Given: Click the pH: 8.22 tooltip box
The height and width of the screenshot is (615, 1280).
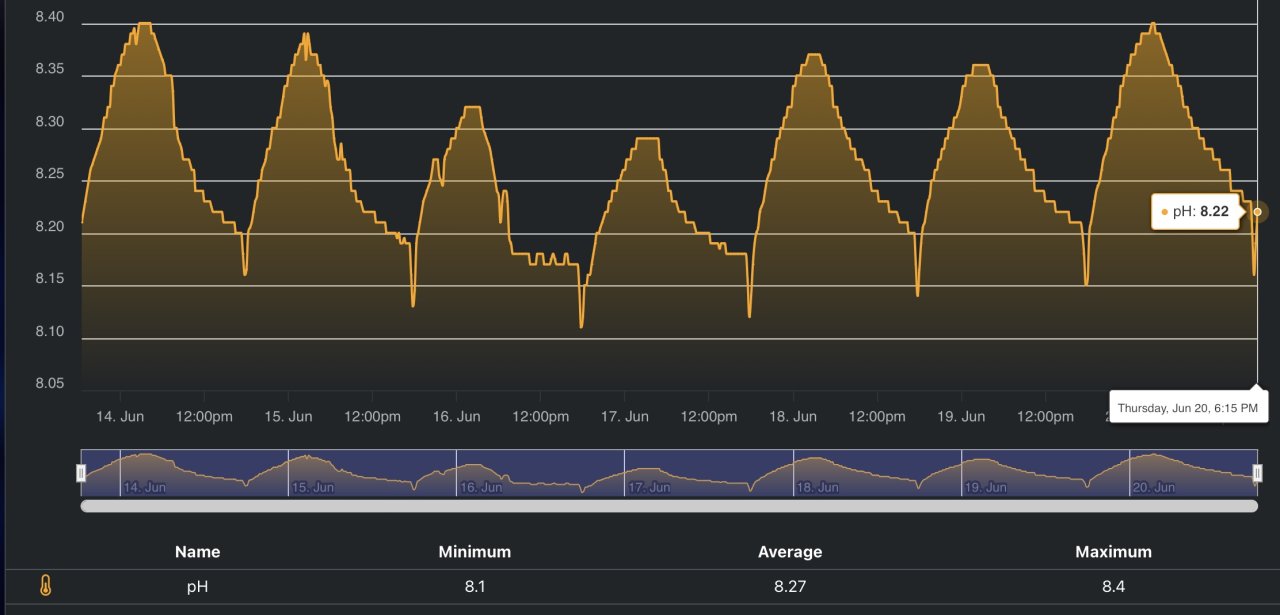Looking at the screenshot, I should point(1197,212).
